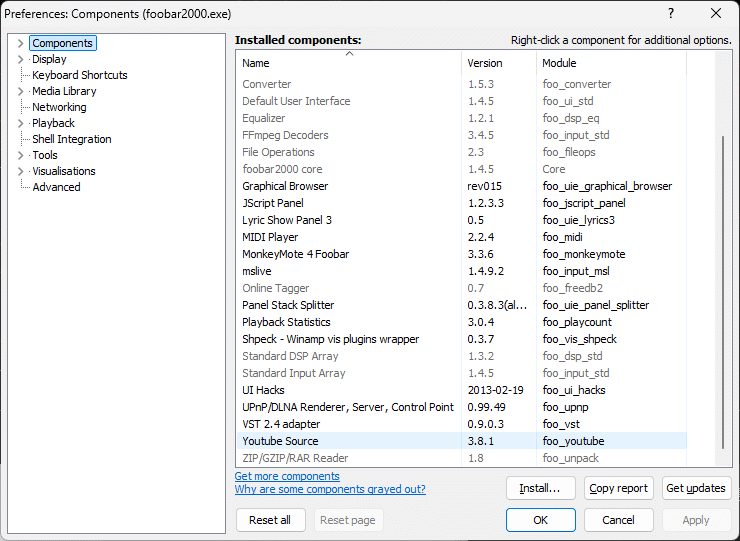Click the Get updates button
The width and height of the screenshot is (740, 541).
tap(696, 488)
